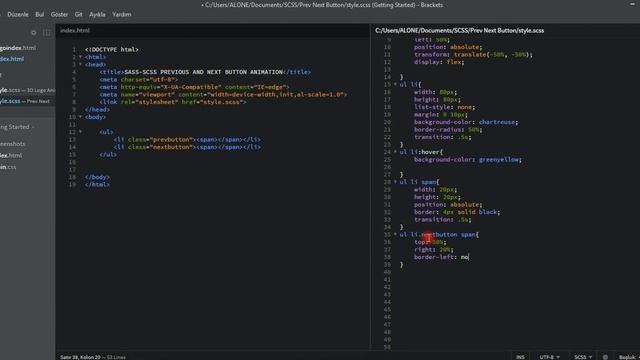Place cursor on 'border-left: no' line
Viewport: 640px width, 360px height.
pyautogui.click(x=442, y=257)
